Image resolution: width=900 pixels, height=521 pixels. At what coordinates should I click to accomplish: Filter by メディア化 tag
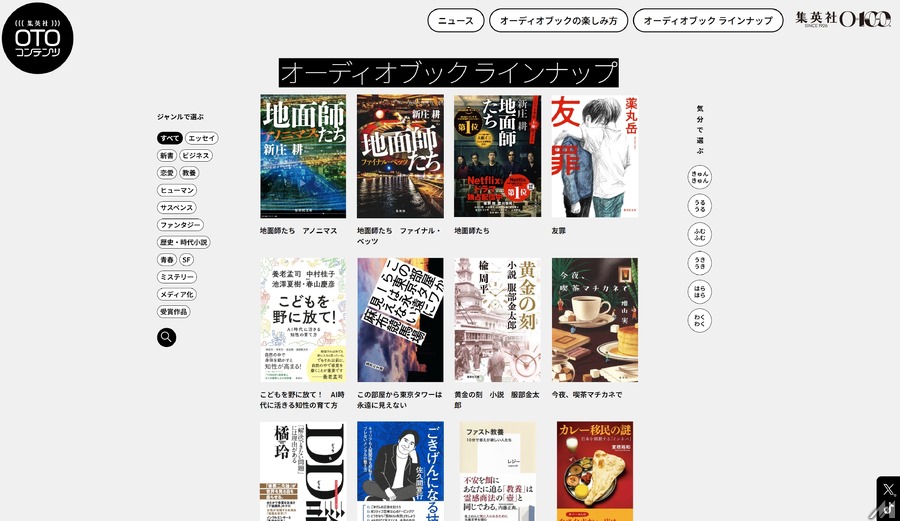(x=177, y=294)
